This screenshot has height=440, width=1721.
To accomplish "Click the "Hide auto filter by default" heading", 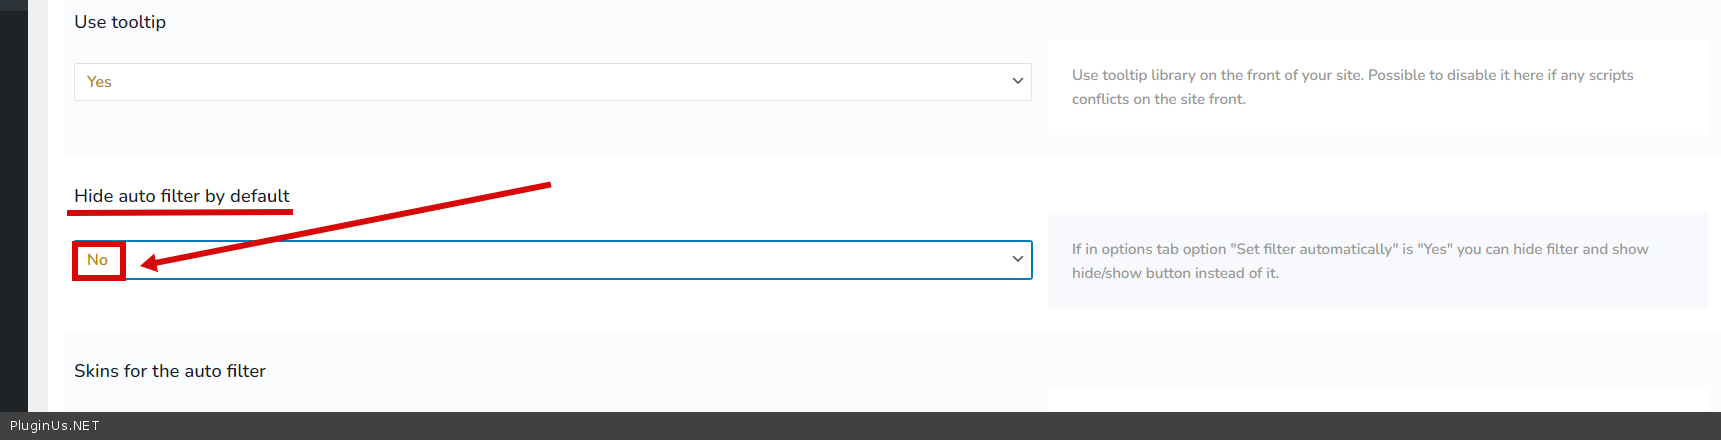I will [181, 196].
